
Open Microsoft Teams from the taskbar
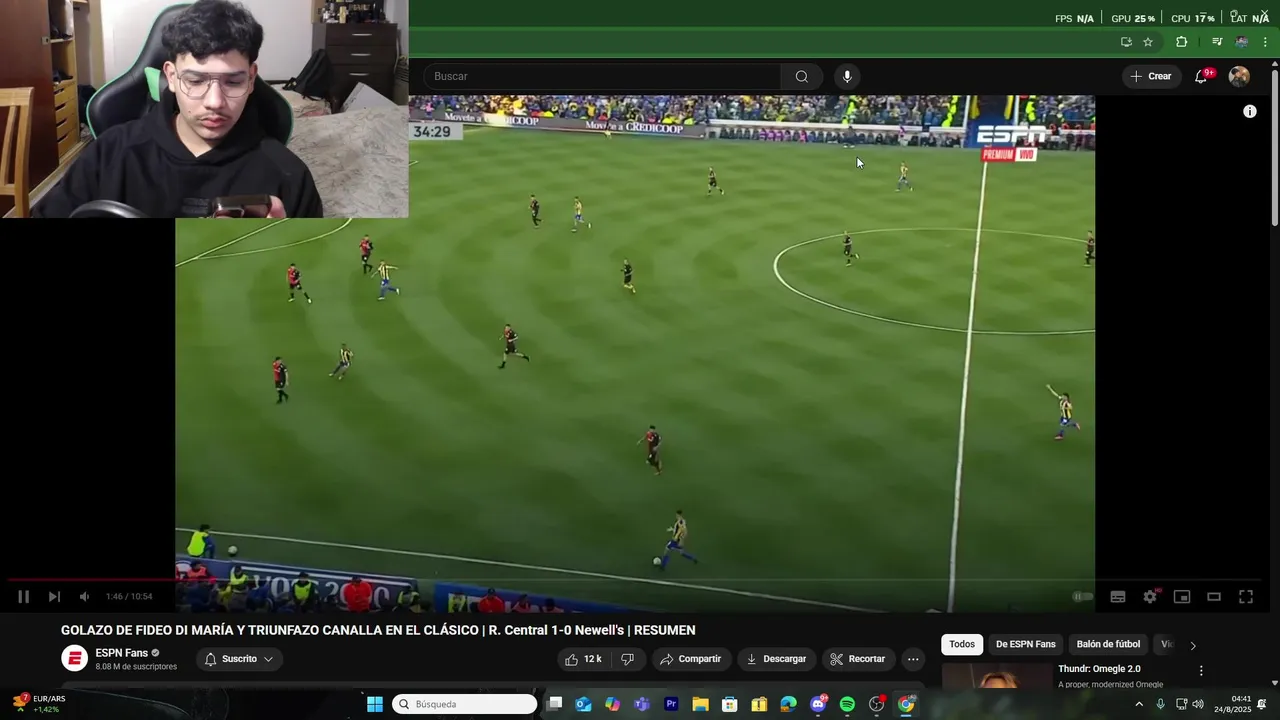pyautogui.click(x=642, y=704)
